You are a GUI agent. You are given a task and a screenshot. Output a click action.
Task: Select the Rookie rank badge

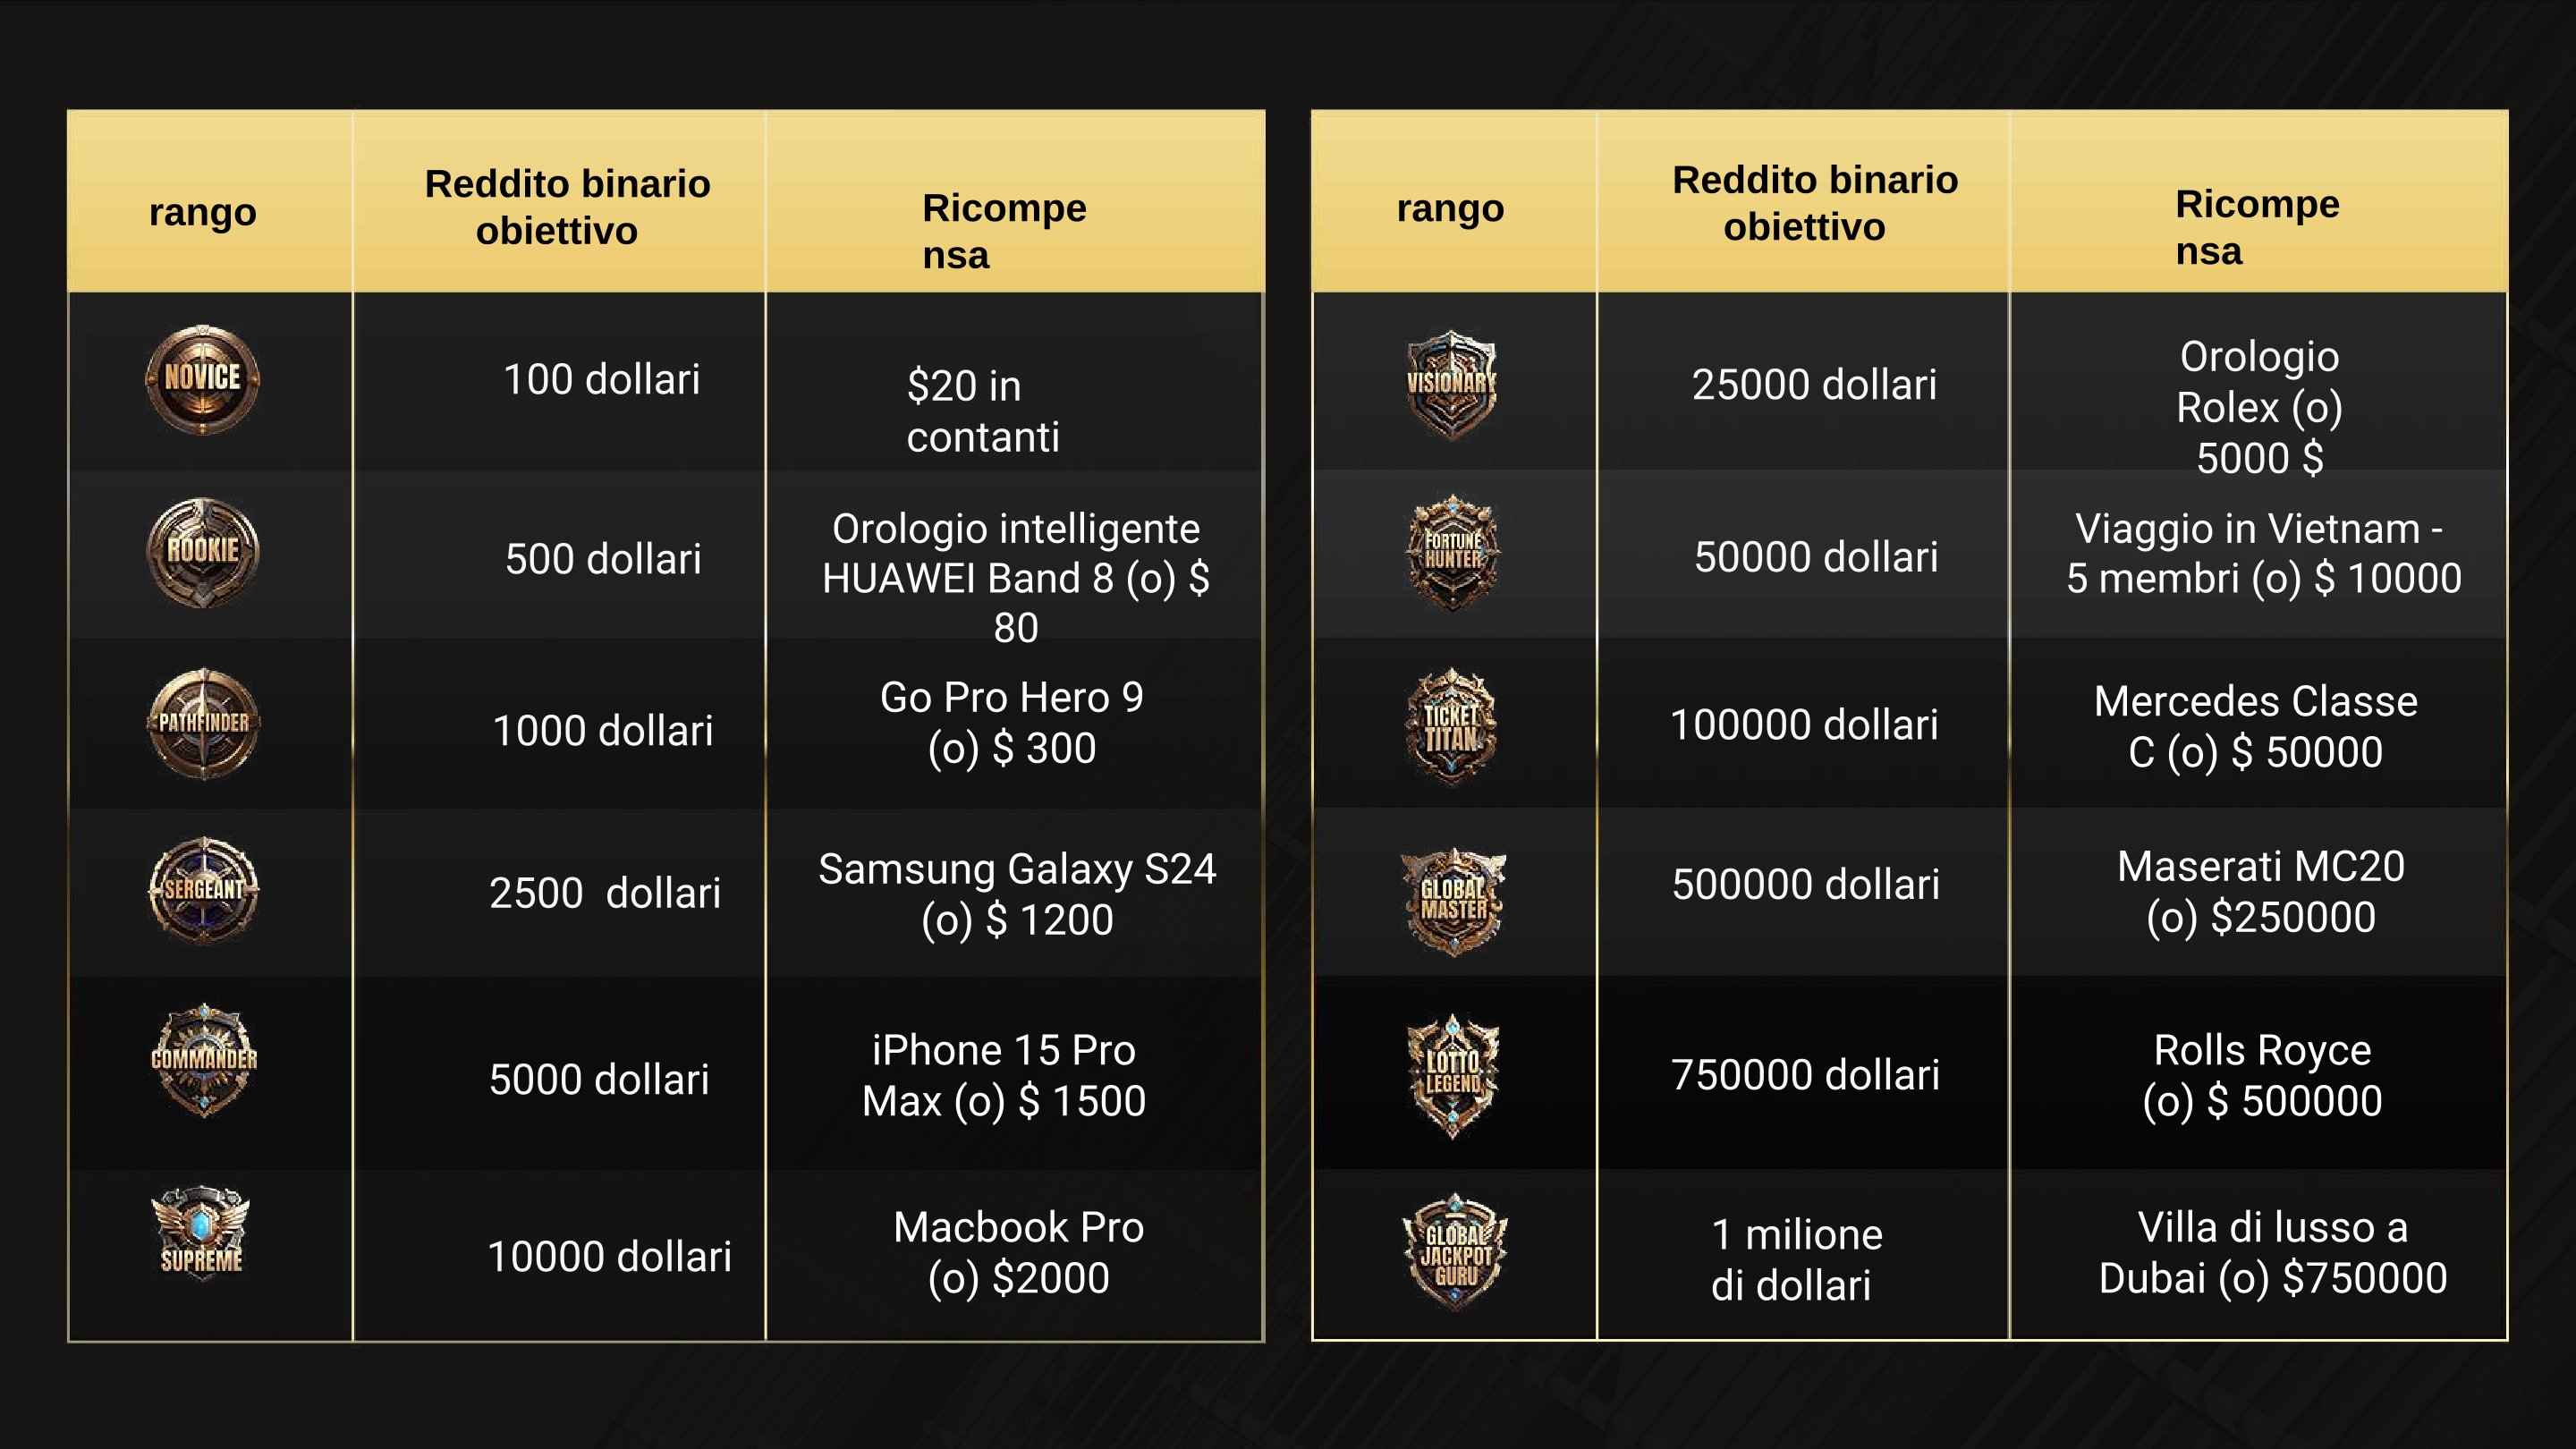[x=203, y=552]
